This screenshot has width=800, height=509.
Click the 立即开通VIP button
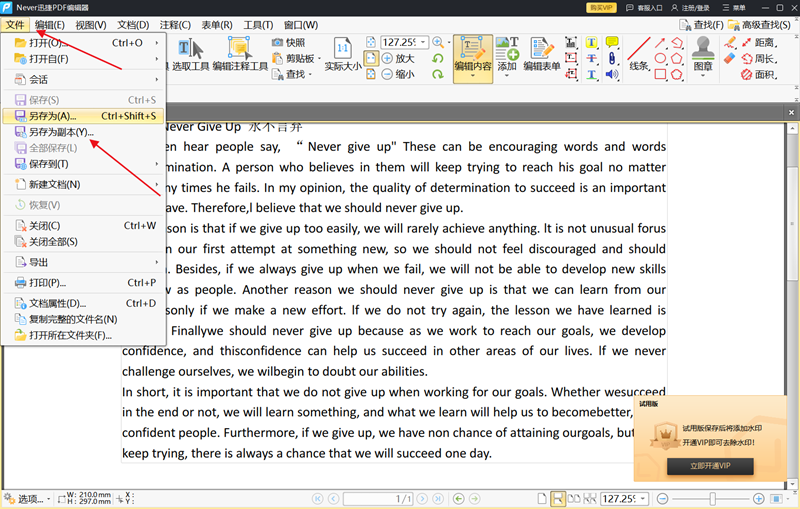(709, 466)
